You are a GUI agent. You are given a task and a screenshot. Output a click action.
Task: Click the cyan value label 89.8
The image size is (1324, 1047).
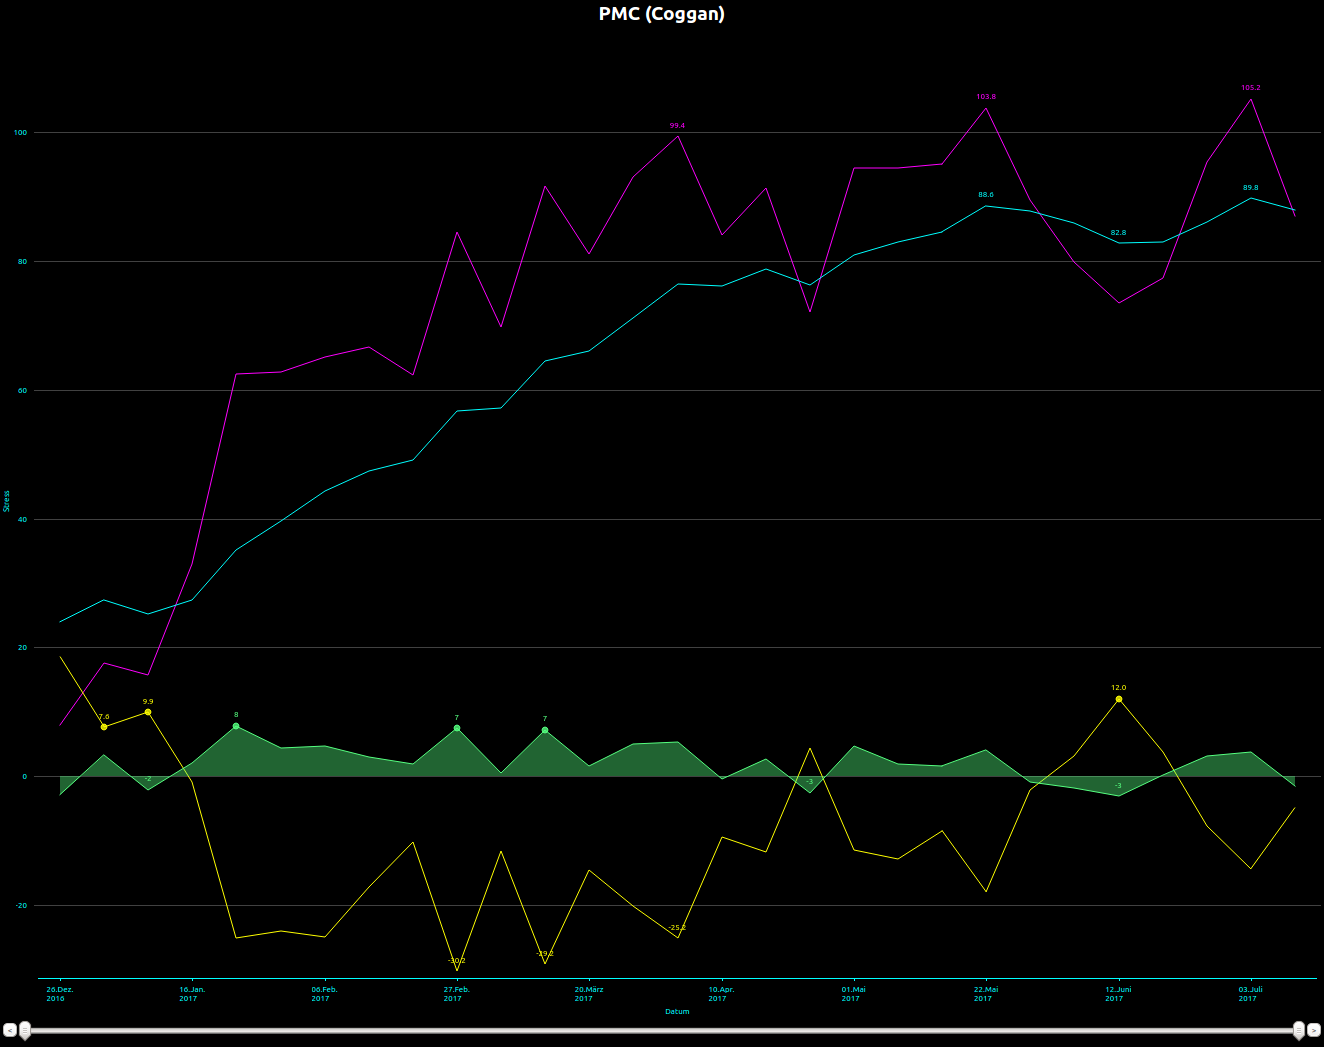tap(1250, 188)
